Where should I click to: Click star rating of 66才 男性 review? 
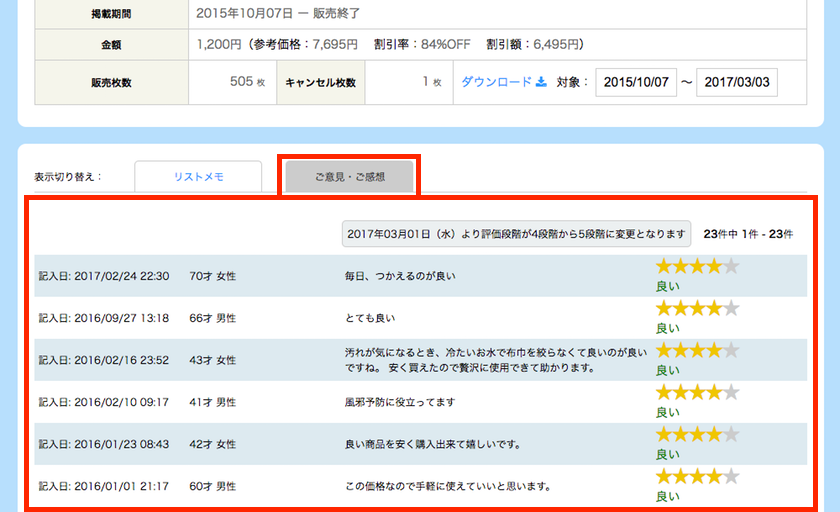[x=697, y=309]
